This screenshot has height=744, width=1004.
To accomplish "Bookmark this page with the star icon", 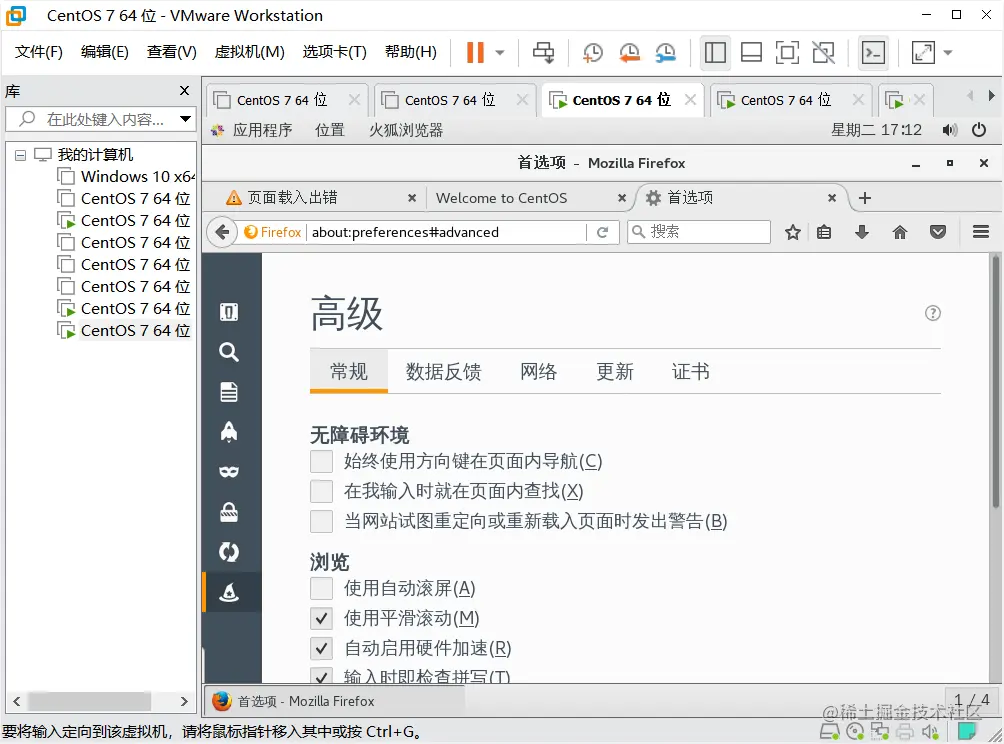I will click(793, 232).
